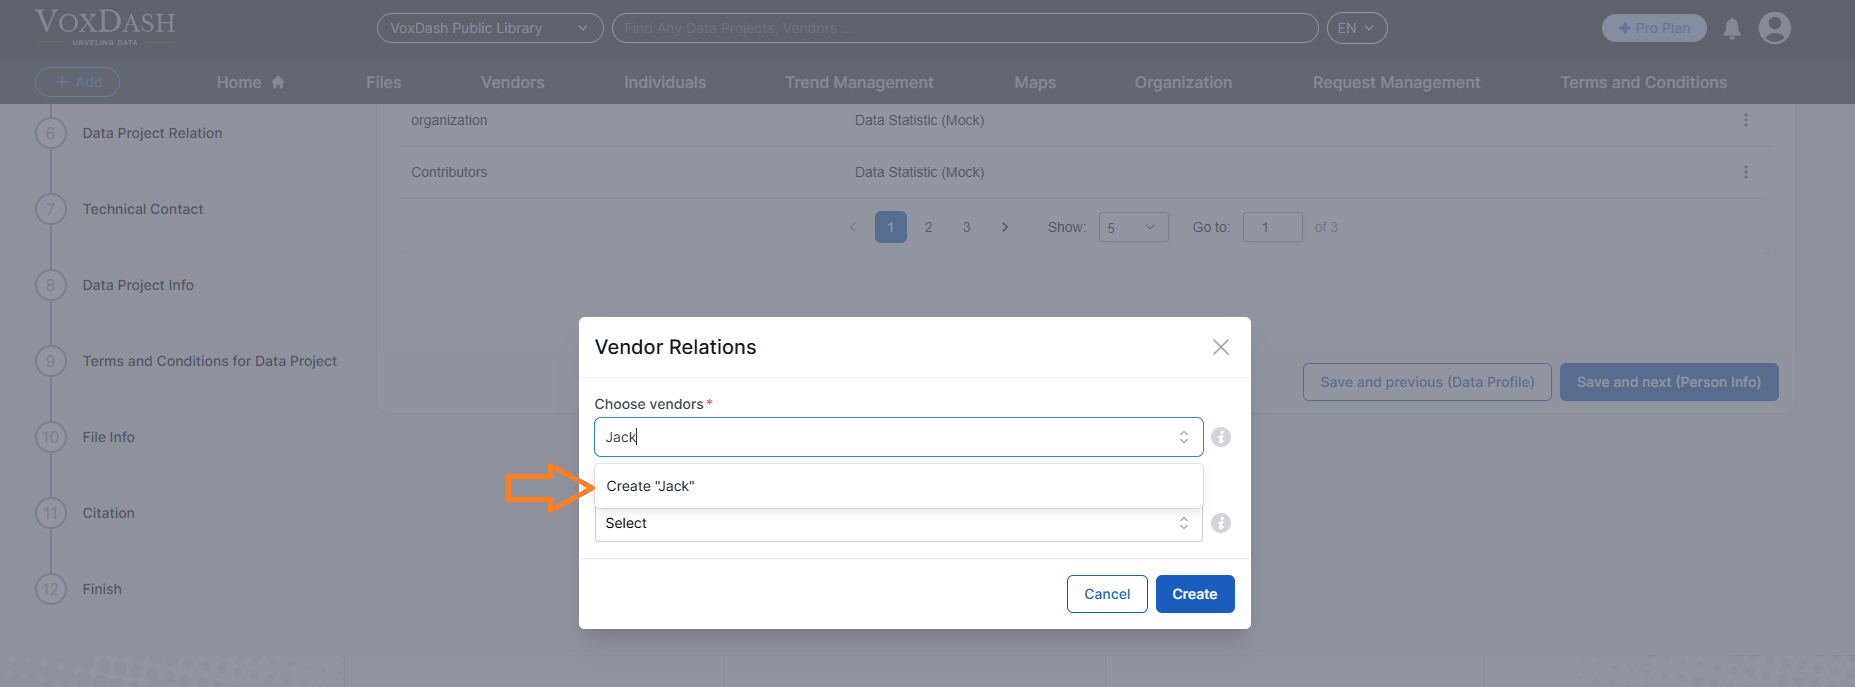
Task: Click the top search bar field
Action: click(965, 28)
